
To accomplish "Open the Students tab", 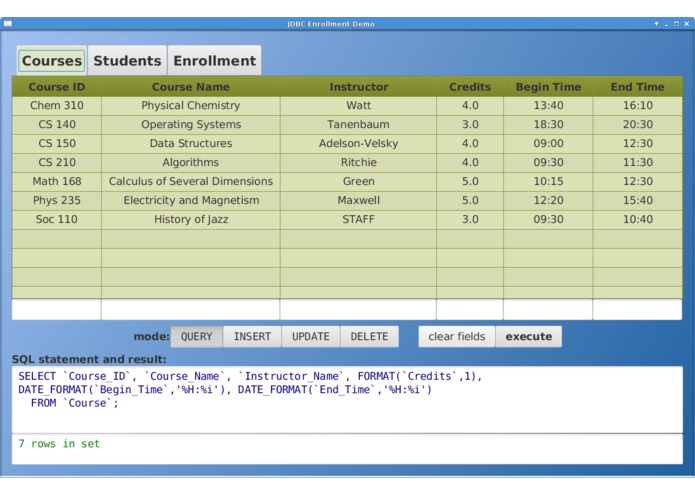I will point(127,60).
